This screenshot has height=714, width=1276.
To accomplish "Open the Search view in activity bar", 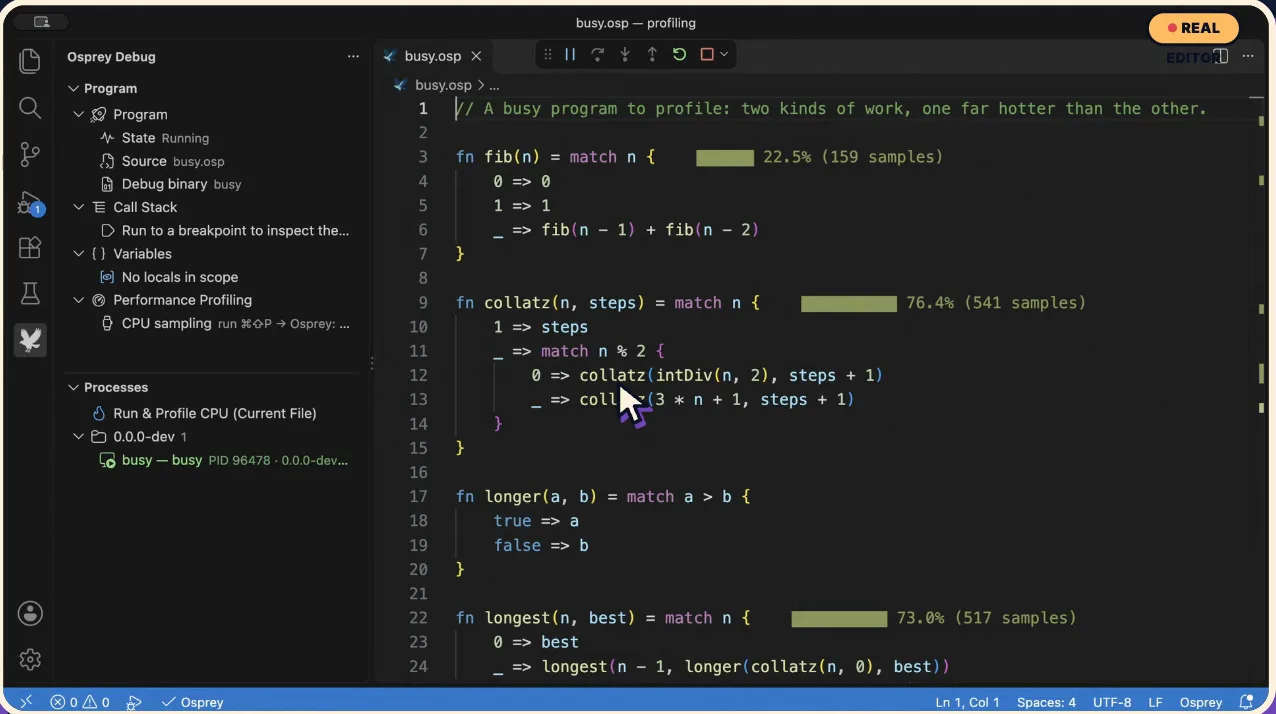I will [30, 108].
